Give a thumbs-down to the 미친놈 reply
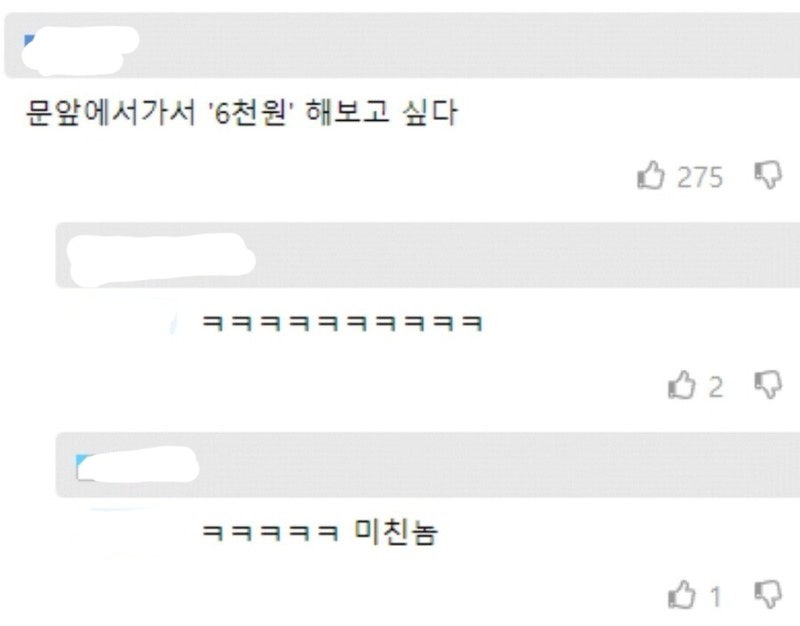This screenshot has height=626, width=800. tap(768, 594)
